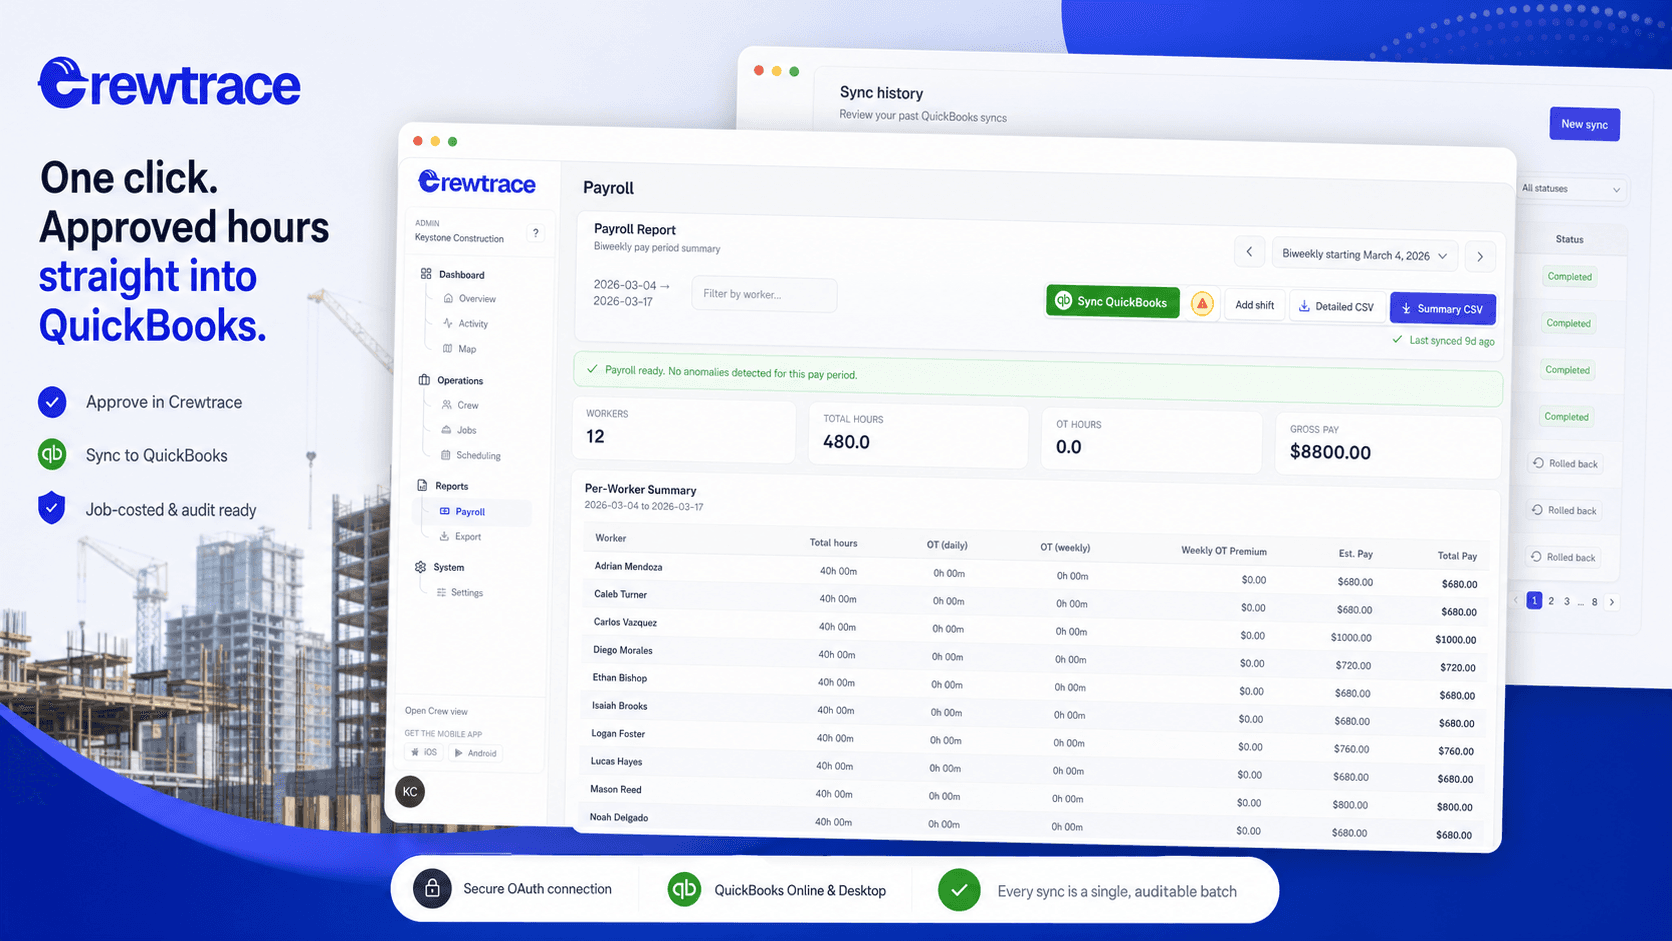
Task: Download the Detailed CSV
Action: point(1336,307)
